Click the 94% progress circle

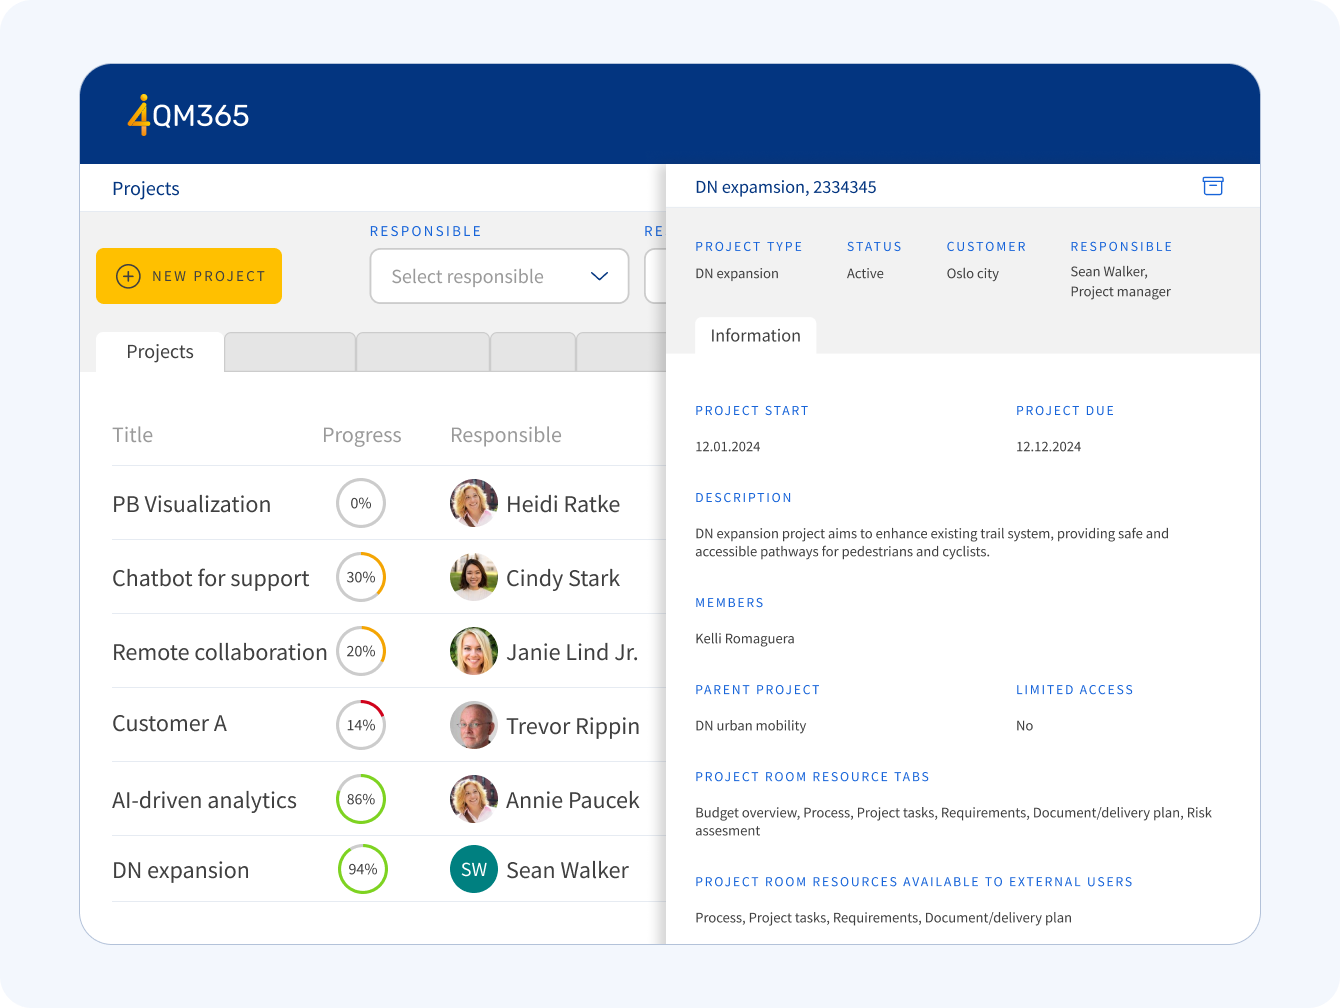pos(362,869)
